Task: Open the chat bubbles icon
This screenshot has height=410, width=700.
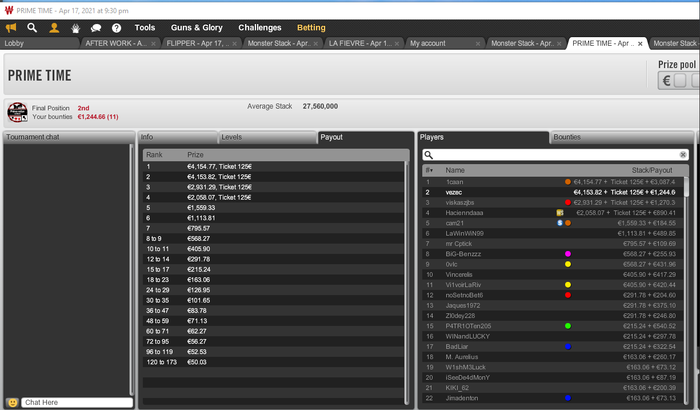Action: click(96, 28)
